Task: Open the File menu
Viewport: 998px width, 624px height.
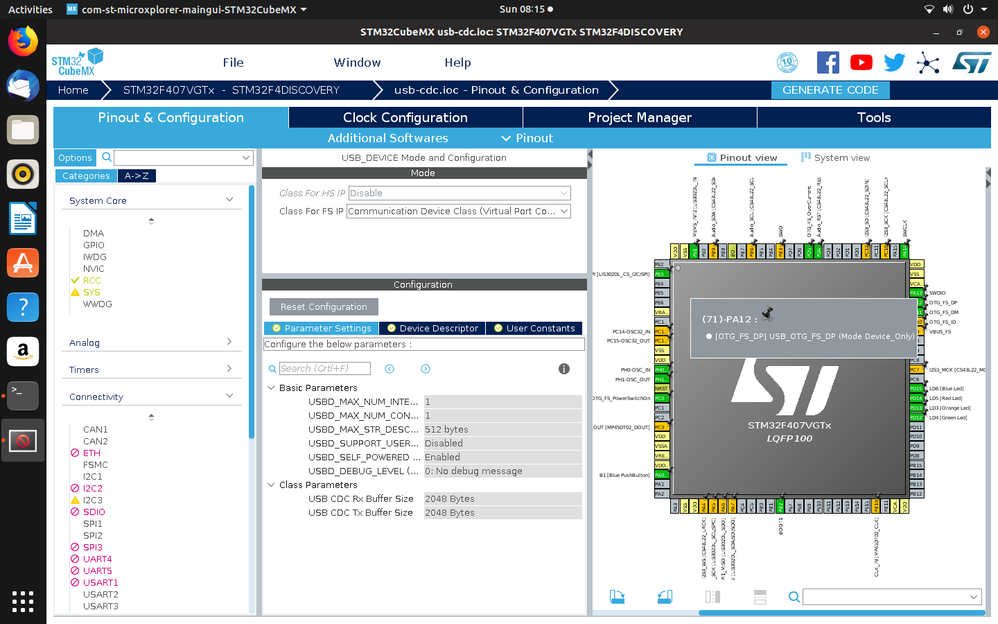Action: tap(233, 62)
